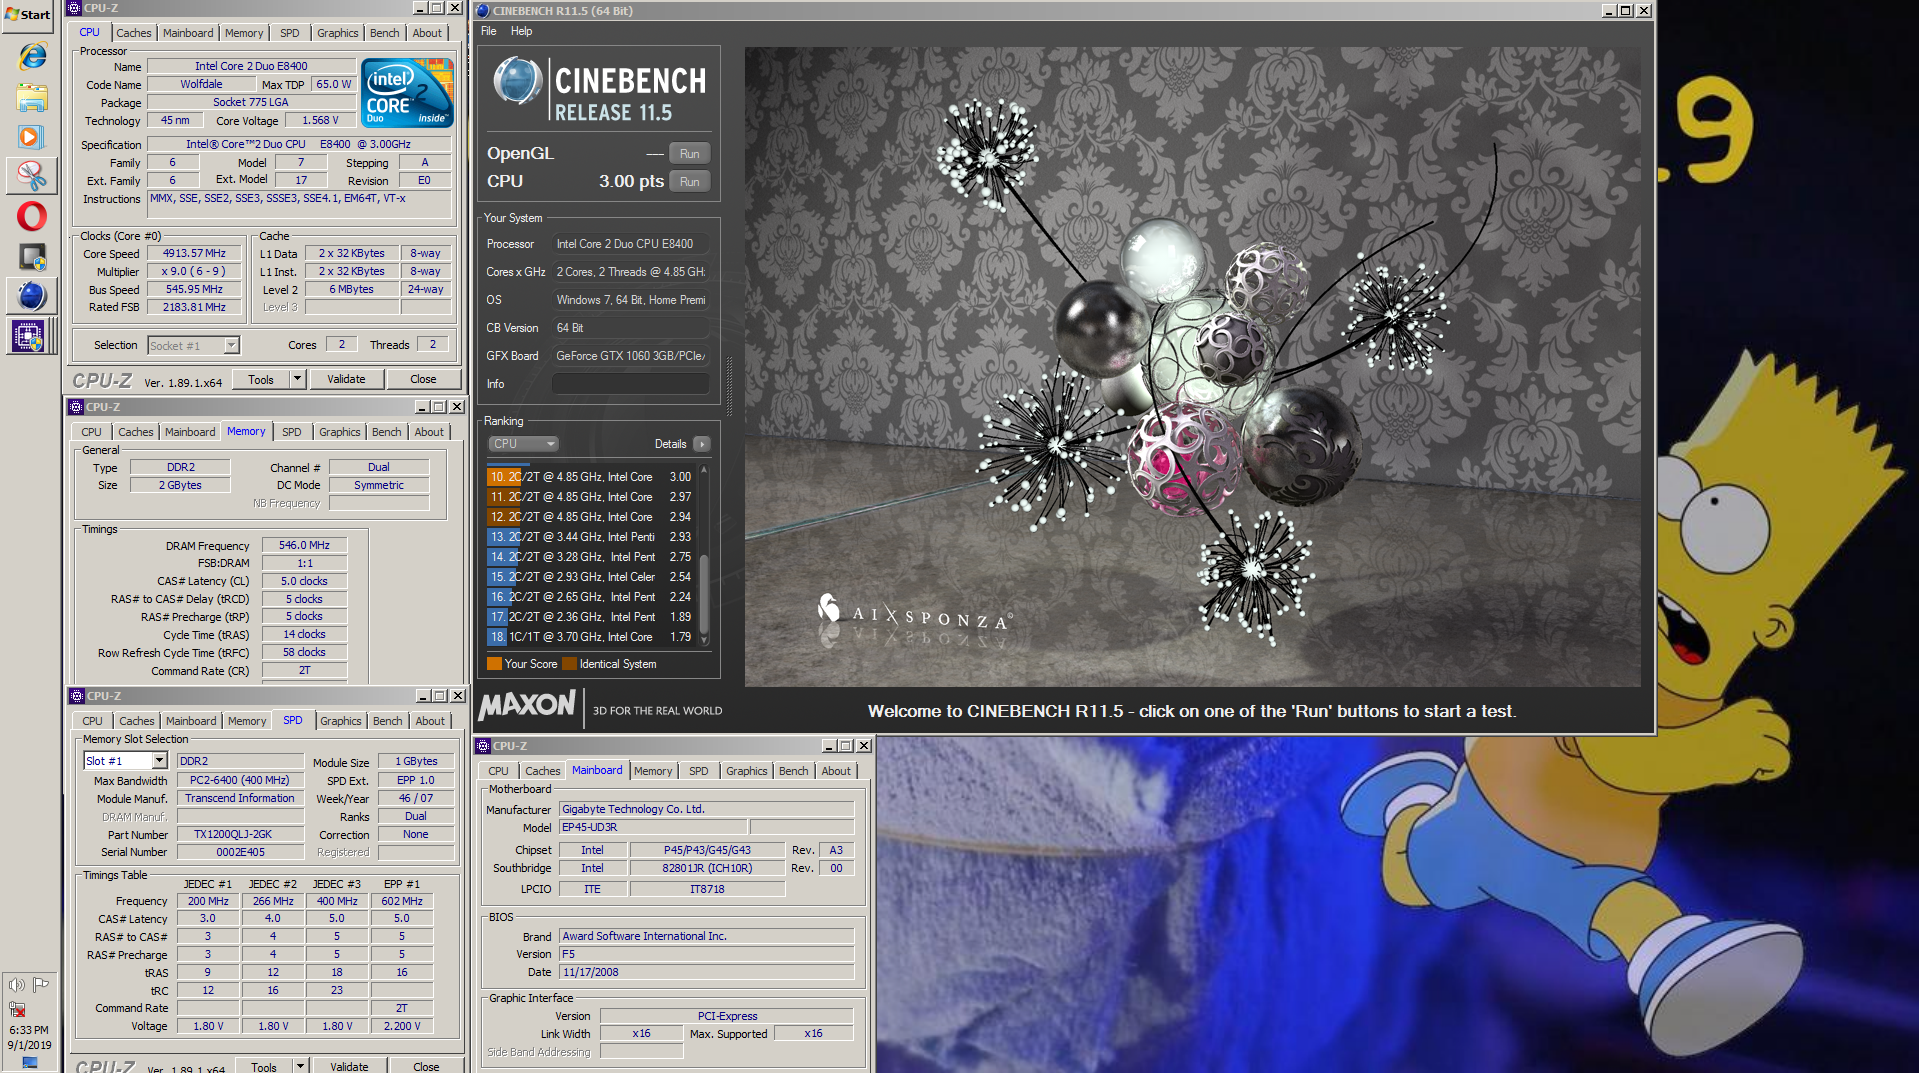This screenshot has height=1073, width=1919.
Task: Switch to Caches tab in top CPU-Z window
Action: pos(134,33)
